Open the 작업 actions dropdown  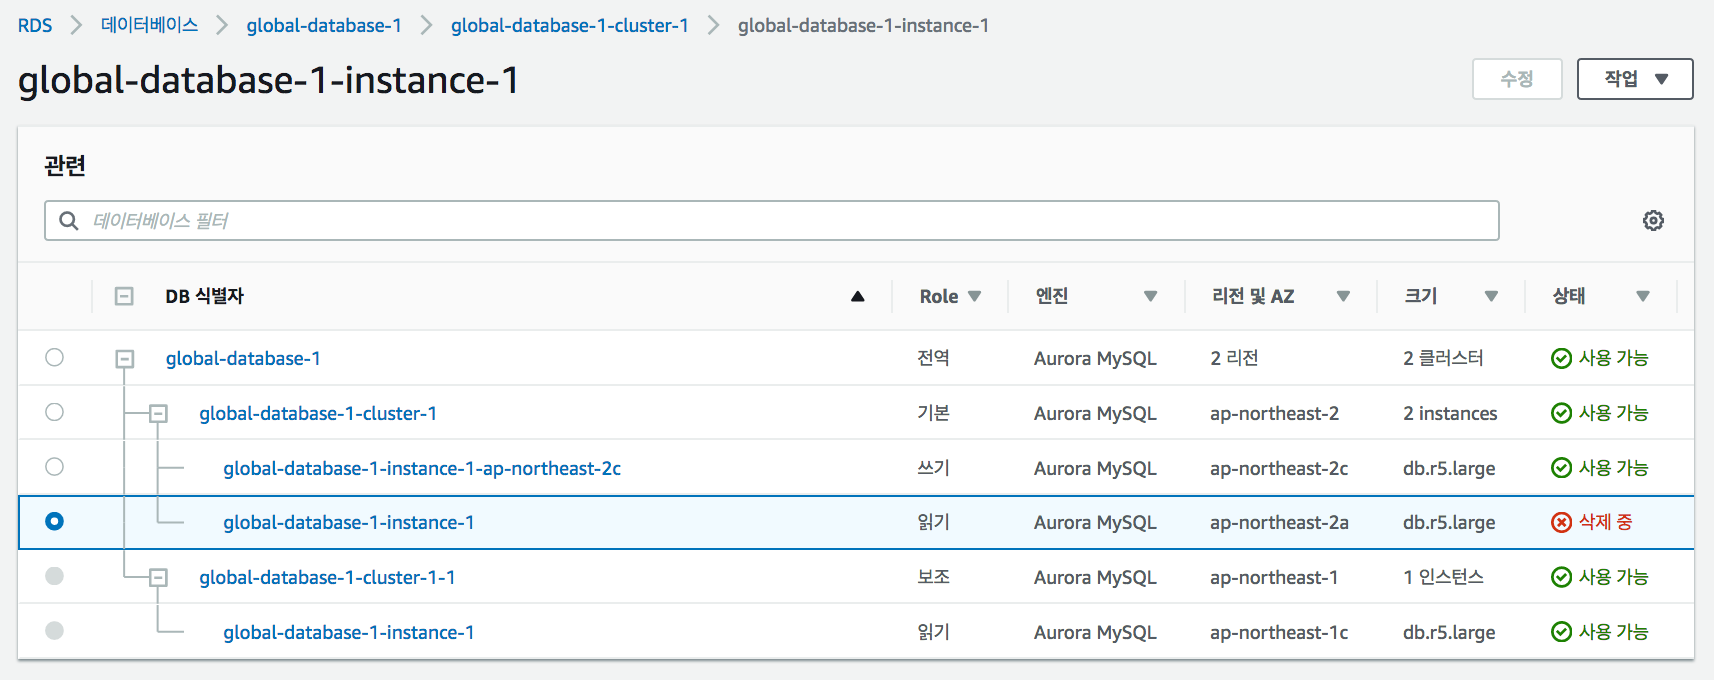tap(1634, 79)
